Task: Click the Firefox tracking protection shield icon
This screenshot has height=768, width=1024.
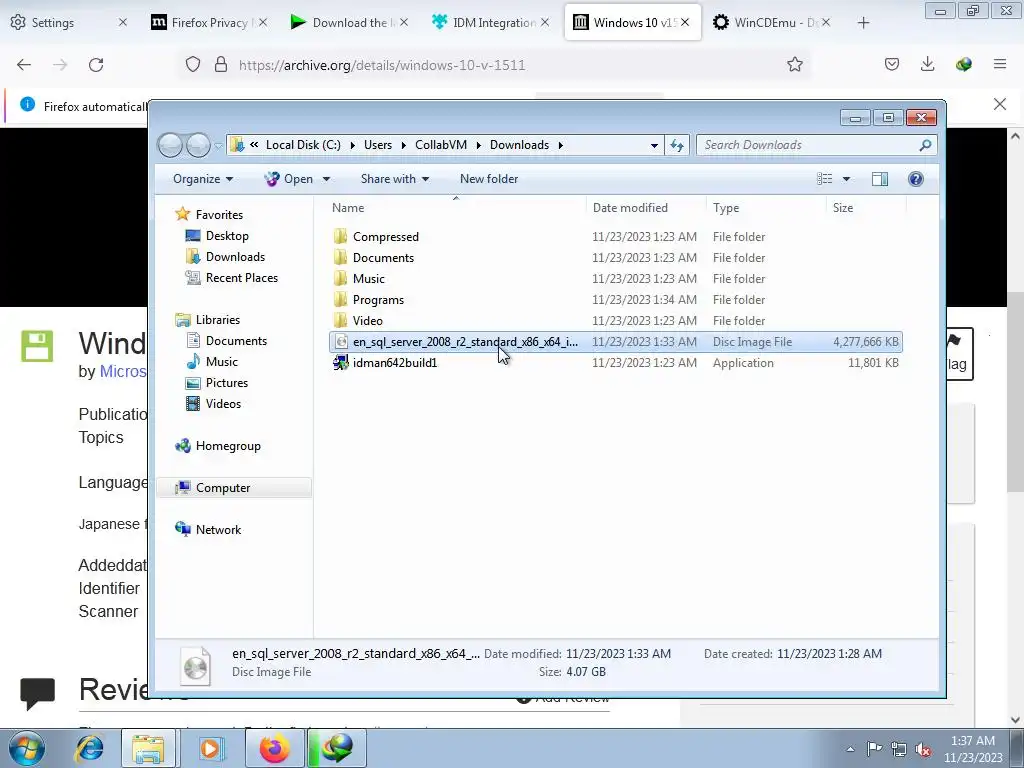Action: coord(193,64)
